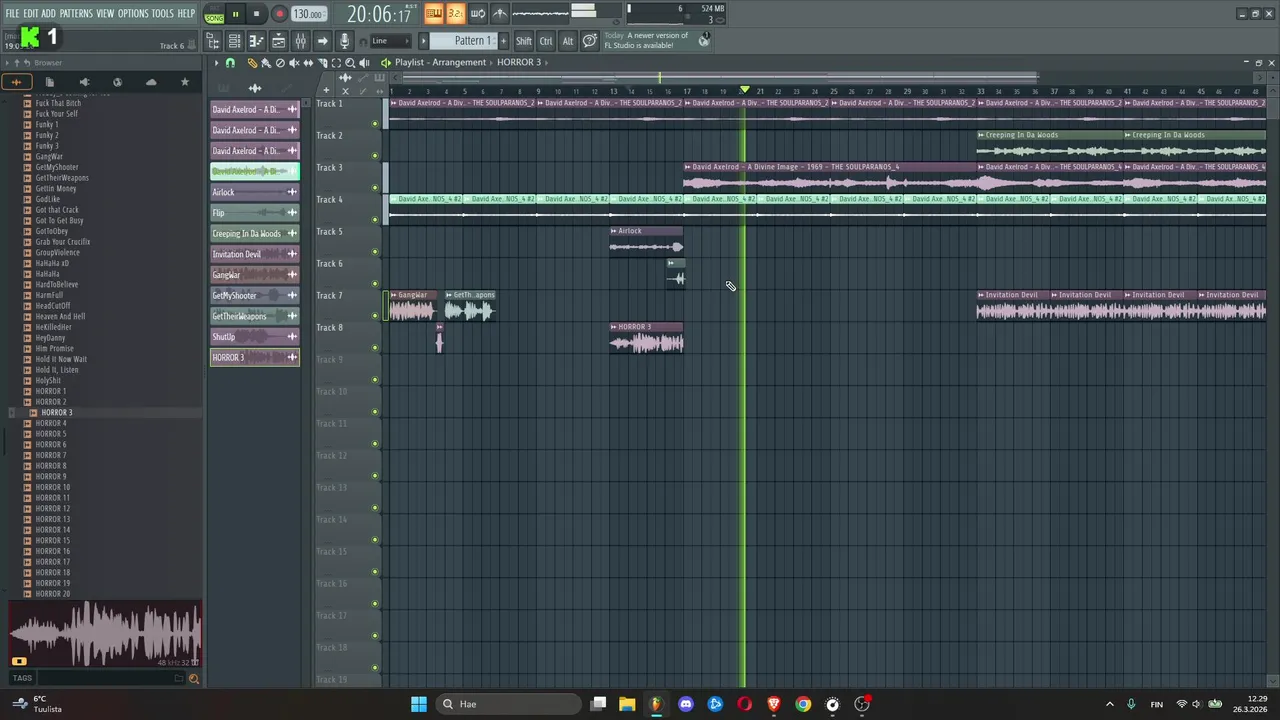Open browser globe online tab icon
This screenshot has height=720, width=1280.
[x=117, y=82]
